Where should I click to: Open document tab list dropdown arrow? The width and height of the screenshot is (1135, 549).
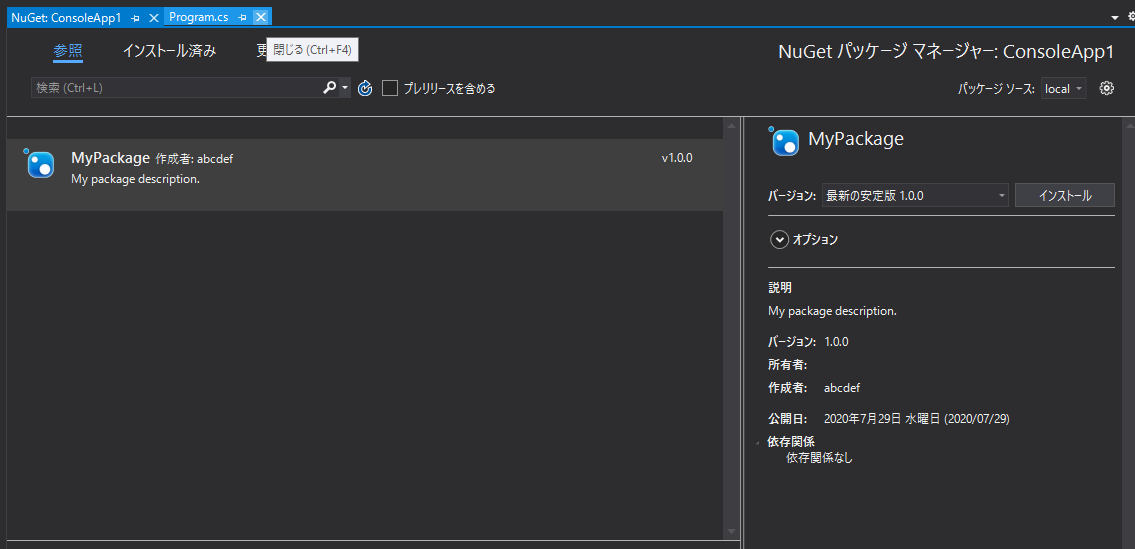[x=1115, y=17]
